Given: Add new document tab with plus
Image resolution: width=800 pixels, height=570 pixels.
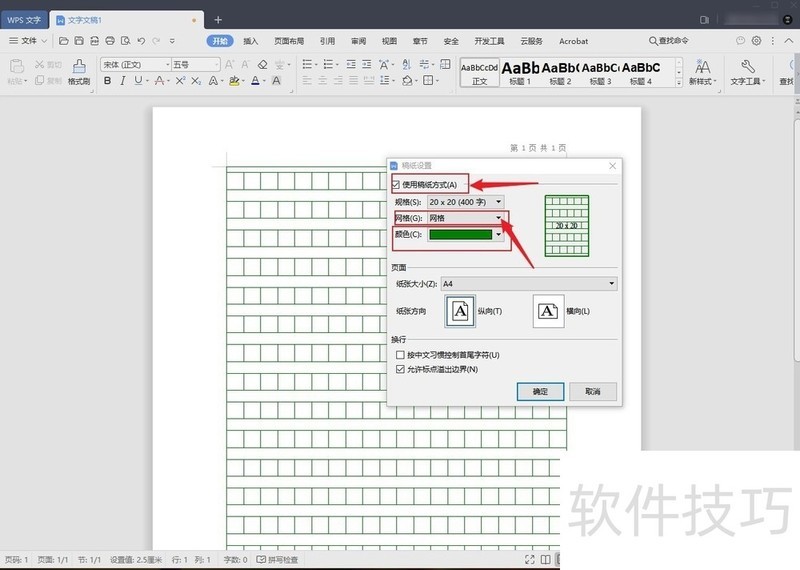Looking at the screenshot, I should 218,20.
